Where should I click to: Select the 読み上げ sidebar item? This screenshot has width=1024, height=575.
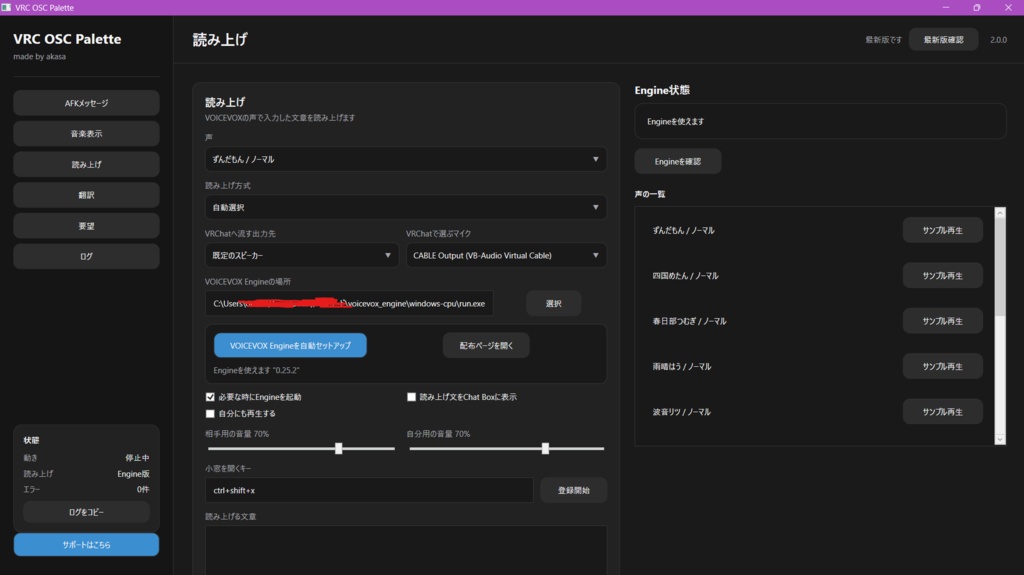(86, 164)
